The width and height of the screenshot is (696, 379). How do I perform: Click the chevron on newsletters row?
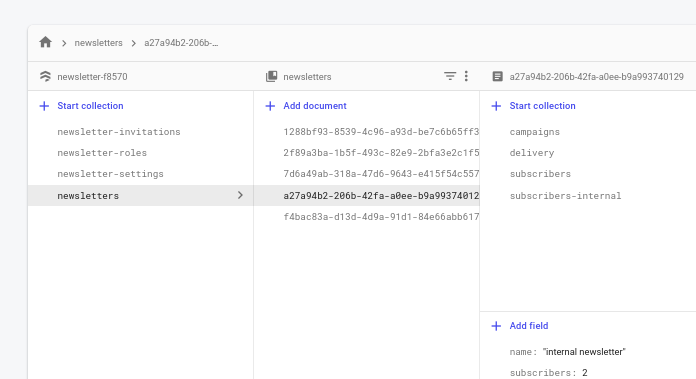[240, 195]
